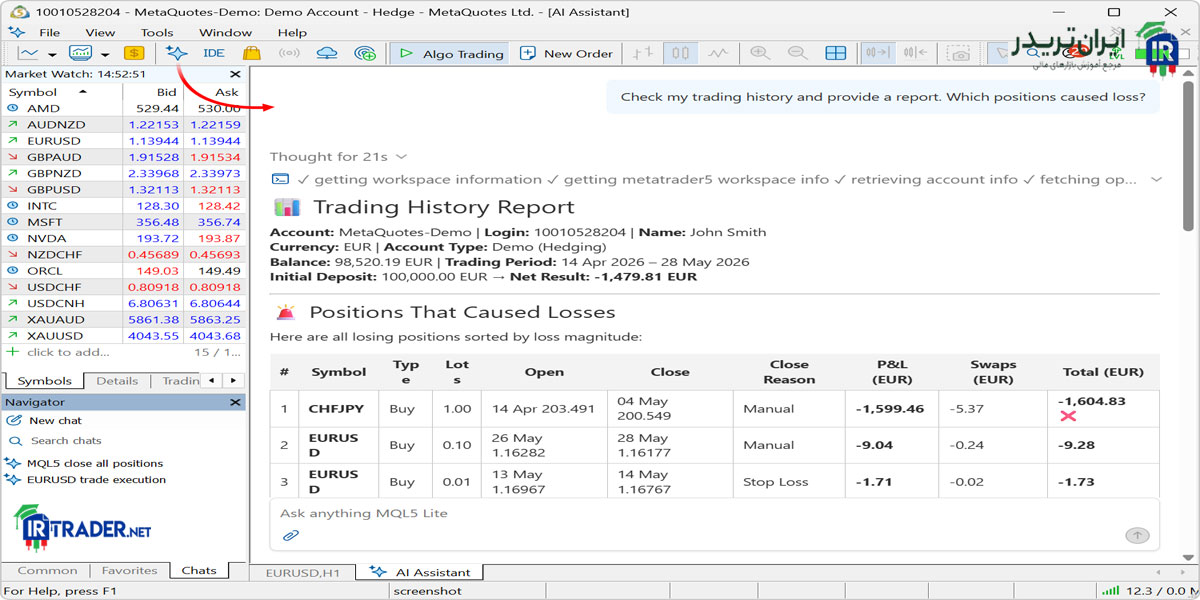Select the GBPAUD symbol row
This screenshot has height=600, width=1200.
click(123, 157)
